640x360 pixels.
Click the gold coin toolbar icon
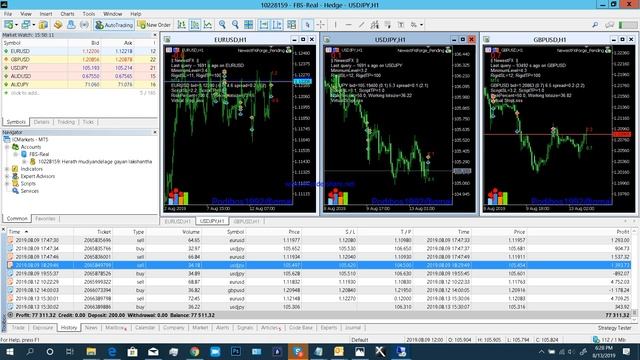click(58, 25)
